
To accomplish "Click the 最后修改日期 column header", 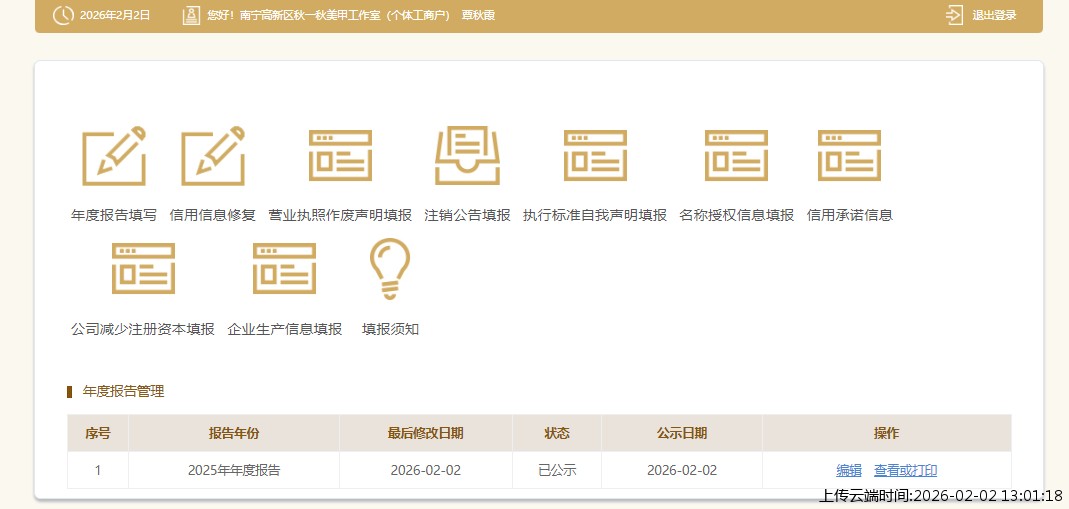I will point(425,433).
